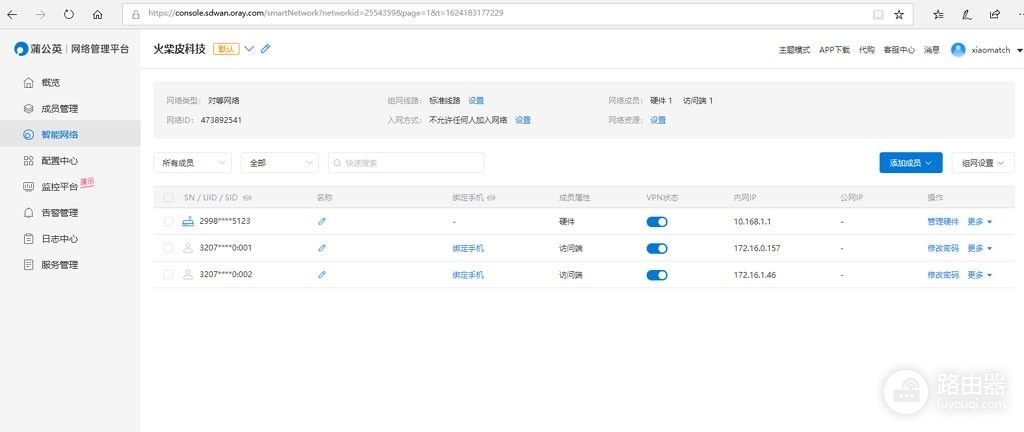This screenshot has width=1024, height=432.
Task: Select the checkbox for 3207****0:001
Action: tap(168, 248)
